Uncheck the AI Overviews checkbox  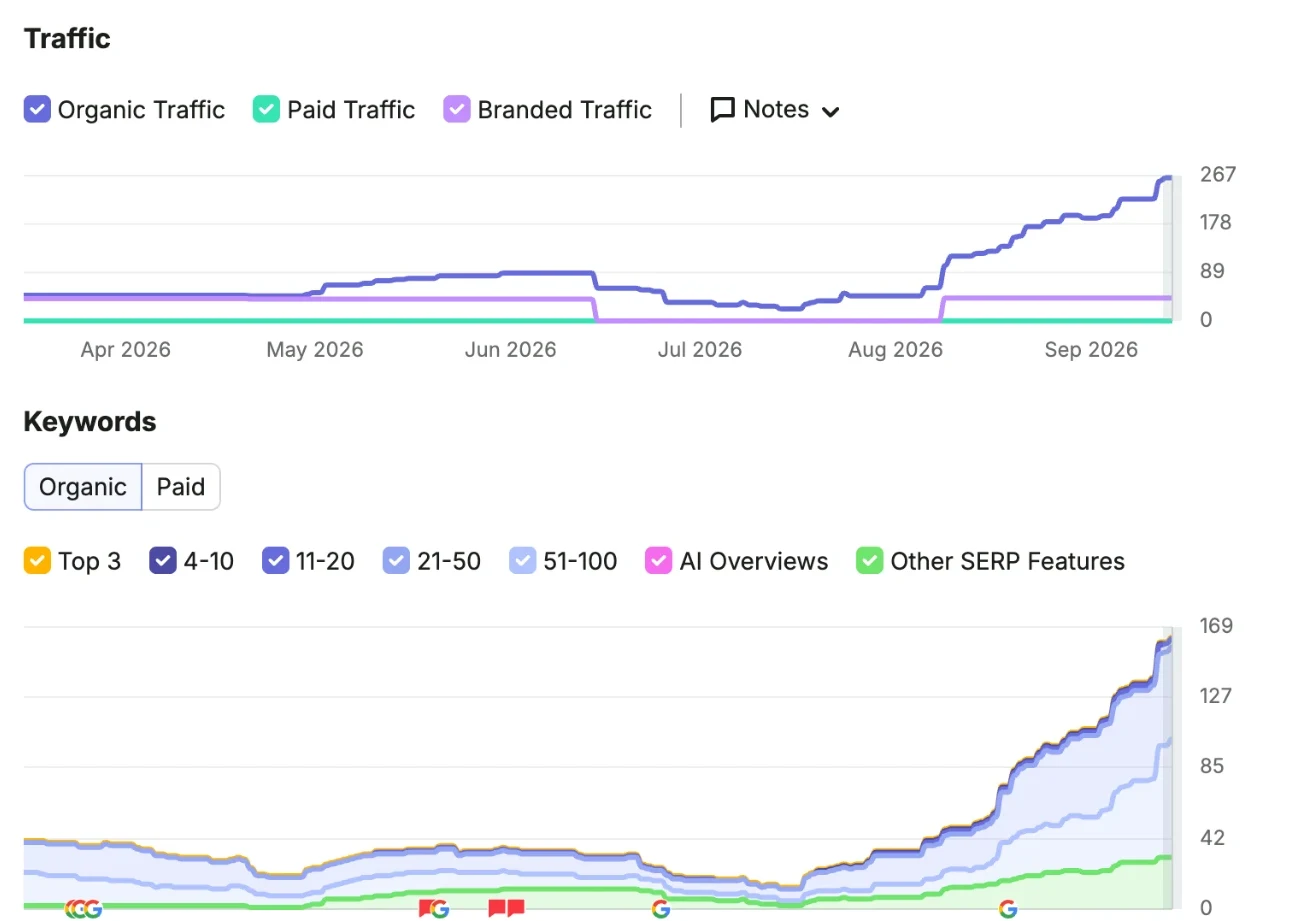[658, 561]
